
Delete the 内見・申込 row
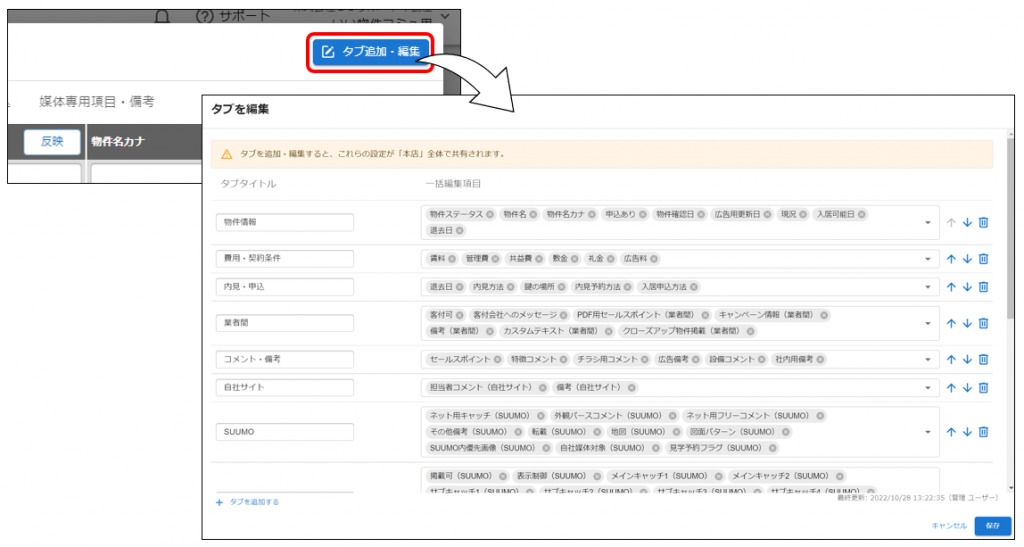[x=984, y=287]
